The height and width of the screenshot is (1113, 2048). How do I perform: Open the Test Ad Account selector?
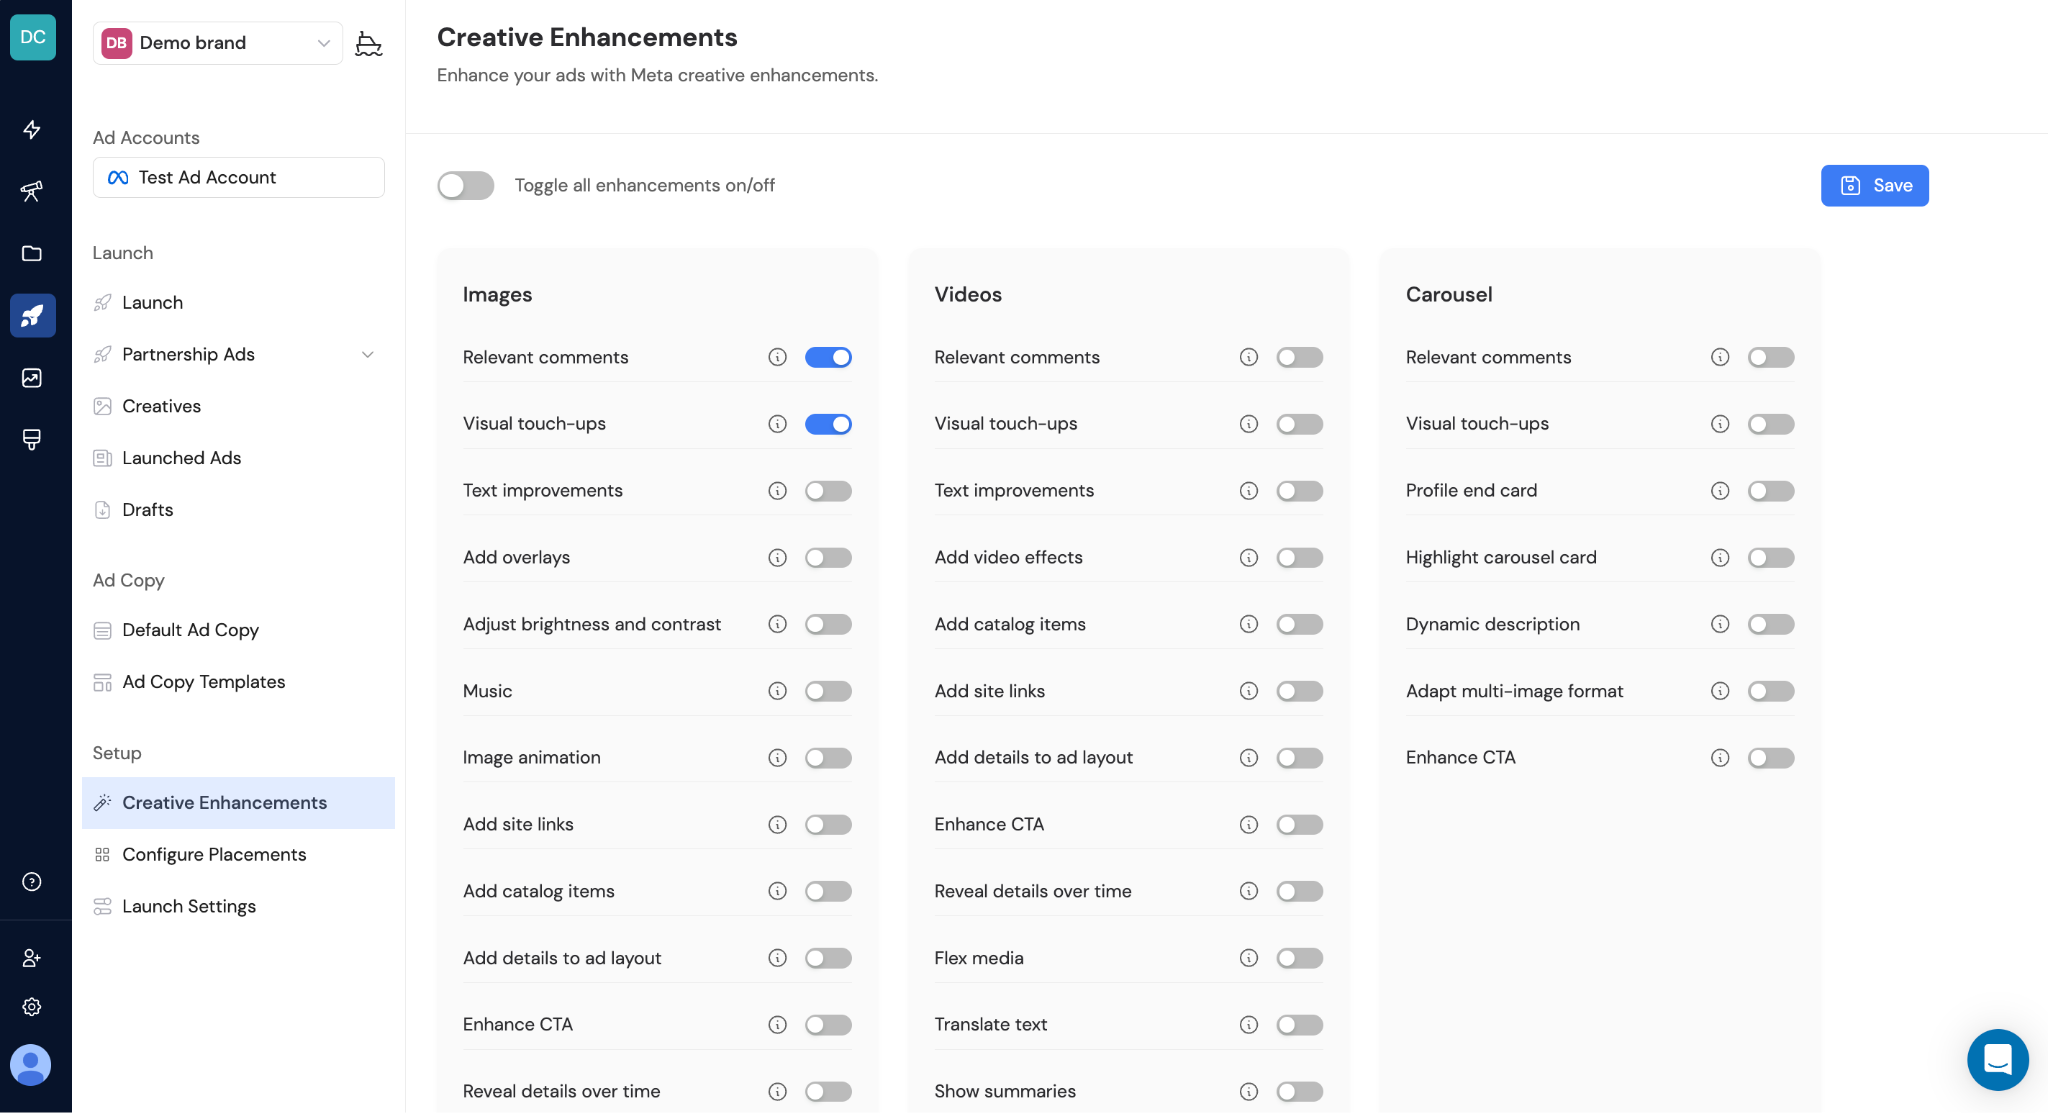pos(238,177)
